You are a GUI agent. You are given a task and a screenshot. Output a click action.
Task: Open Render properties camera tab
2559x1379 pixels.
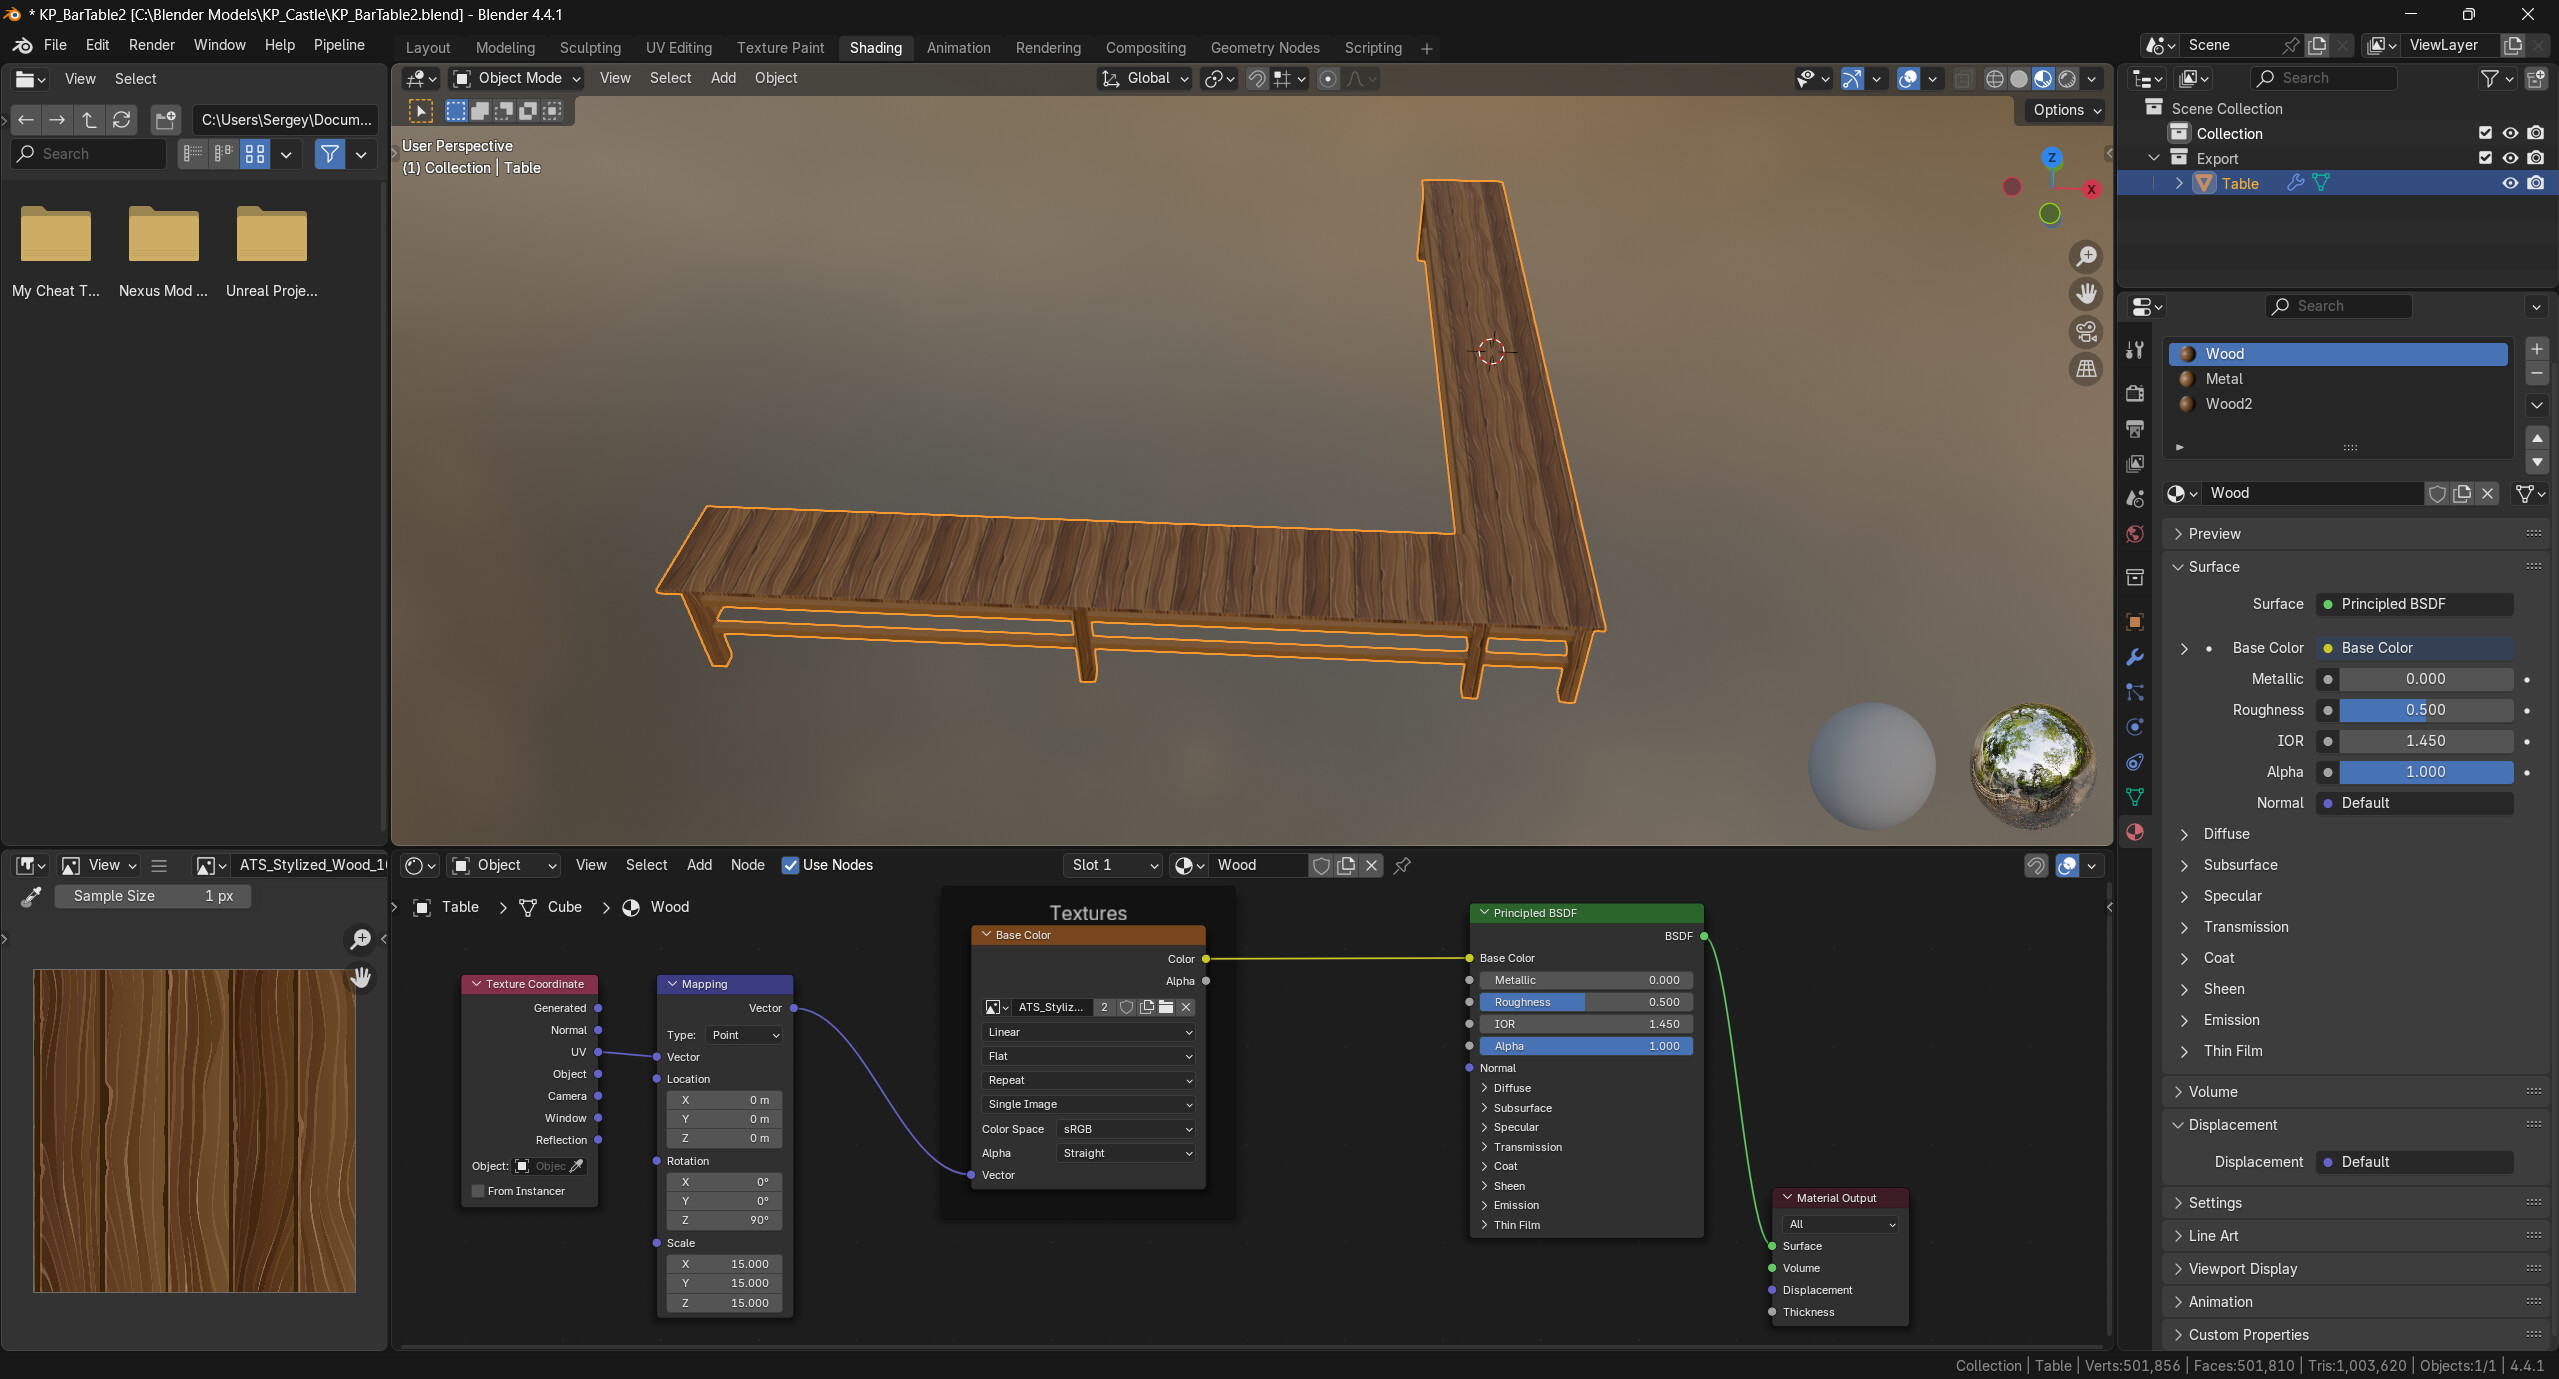pyautogui.click(x=2135, y=393)
